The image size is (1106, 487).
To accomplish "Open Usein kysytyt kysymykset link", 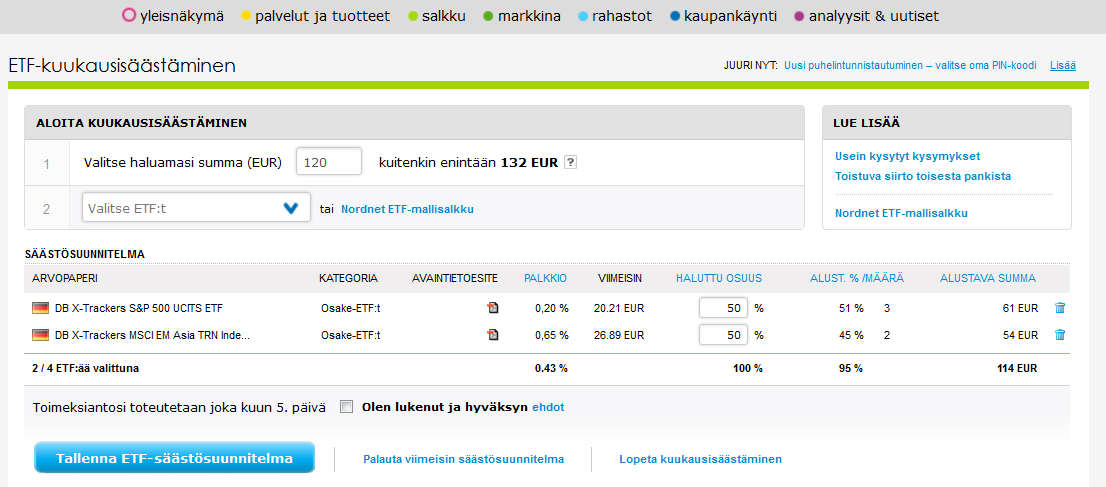I will 908,156.
